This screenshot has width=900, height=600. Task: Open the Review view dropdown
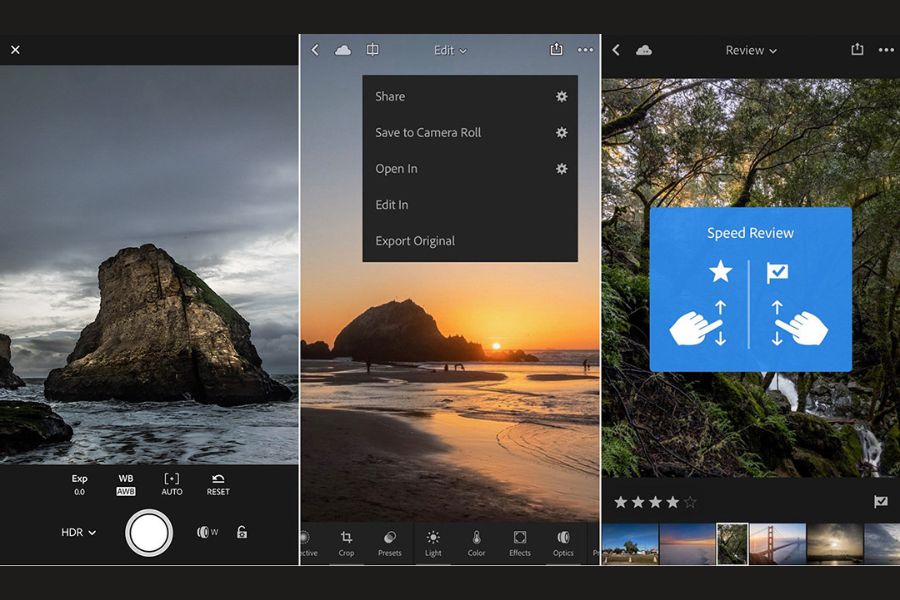coord(750,49)
